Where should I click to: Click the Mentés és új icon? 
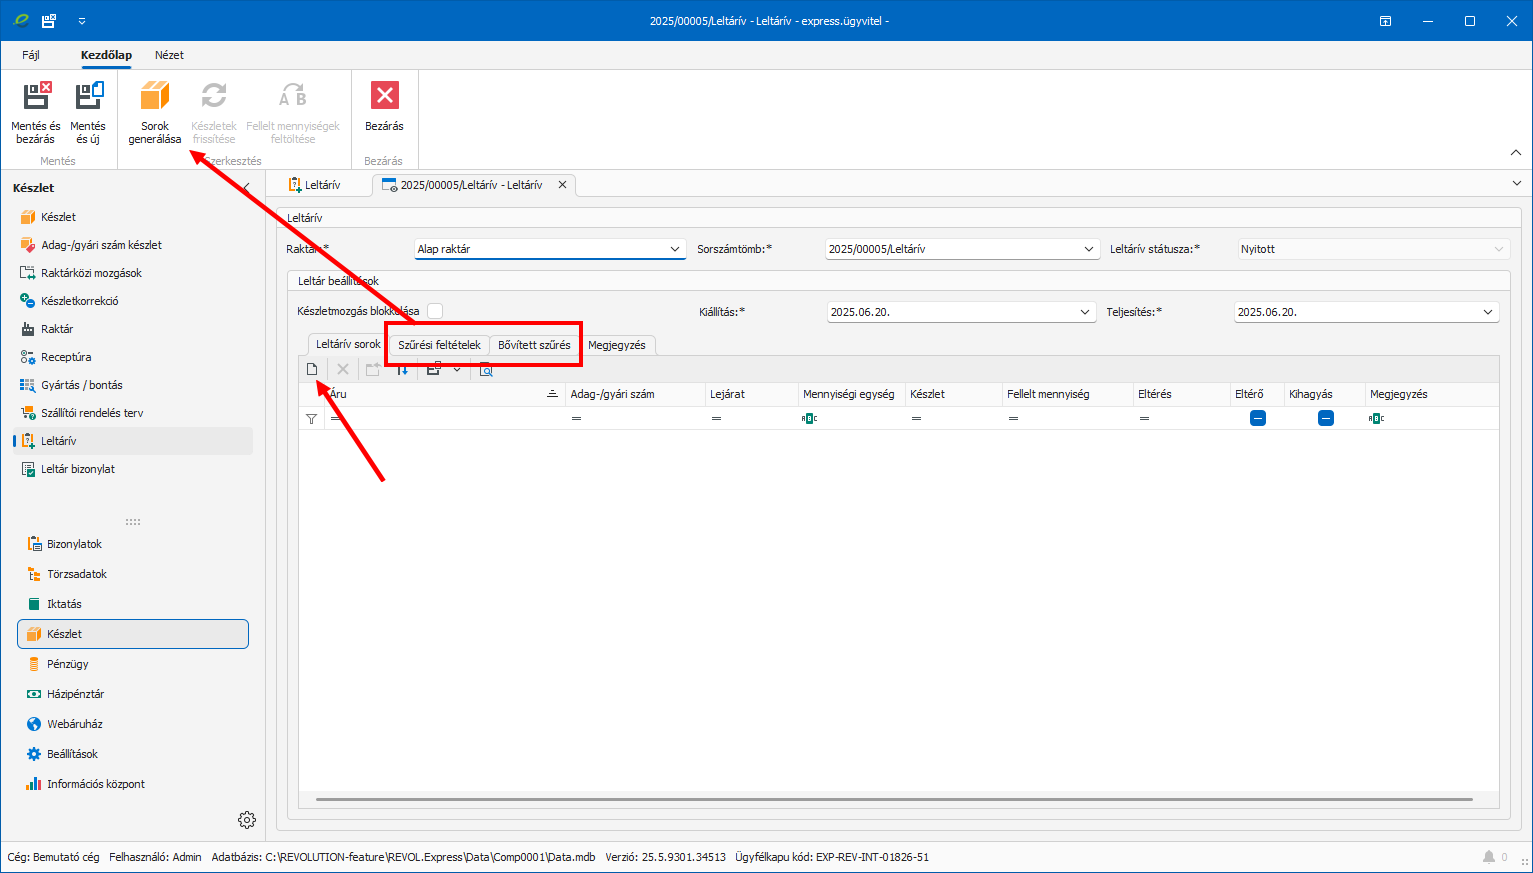88,97
